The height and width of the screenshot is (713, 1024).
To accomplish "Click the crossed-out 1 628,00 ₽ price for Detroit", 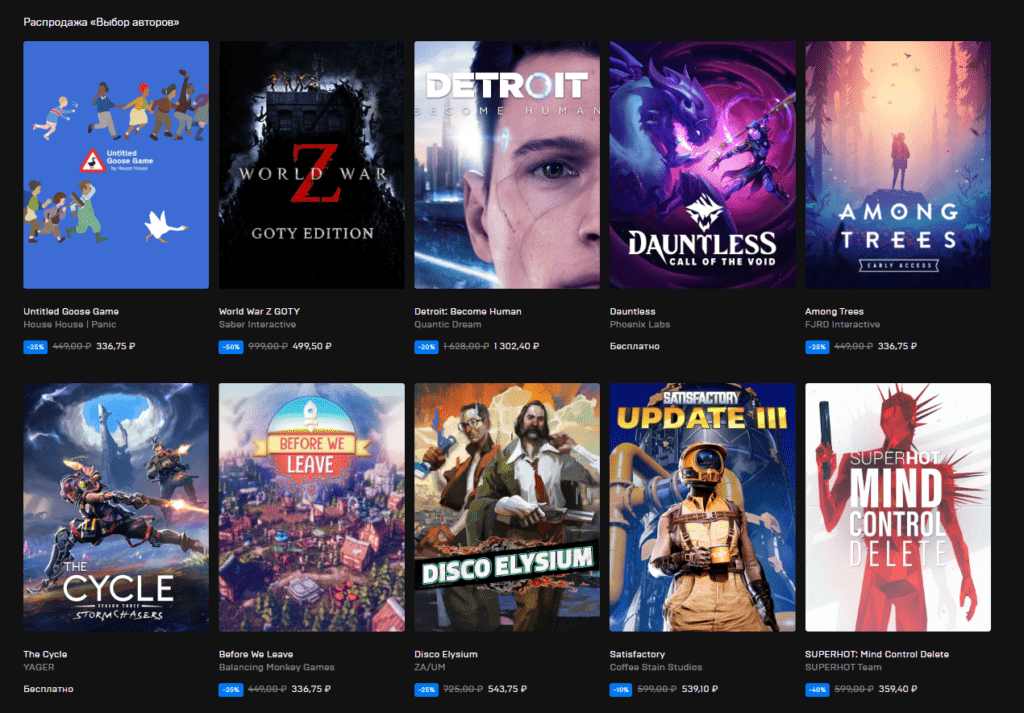I will [x=466, y=346].
